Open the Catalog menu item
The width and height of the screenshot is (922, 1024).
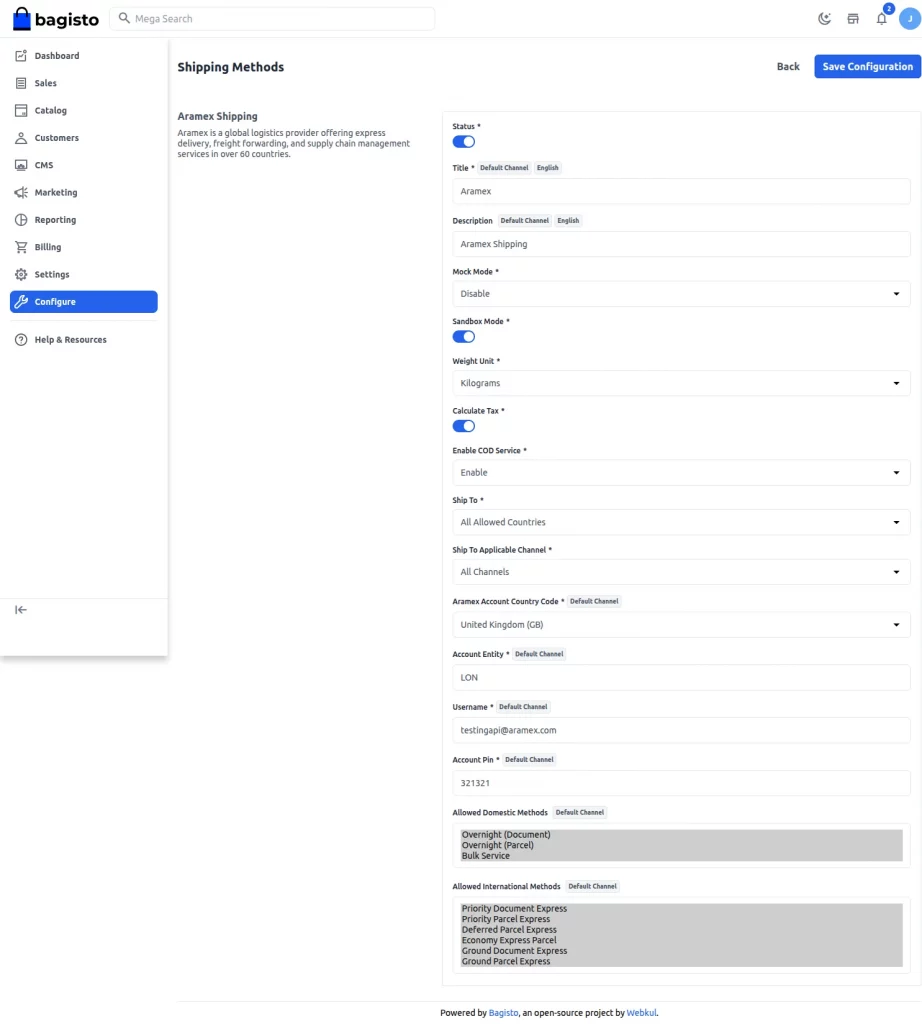click(x=84, y=110)
